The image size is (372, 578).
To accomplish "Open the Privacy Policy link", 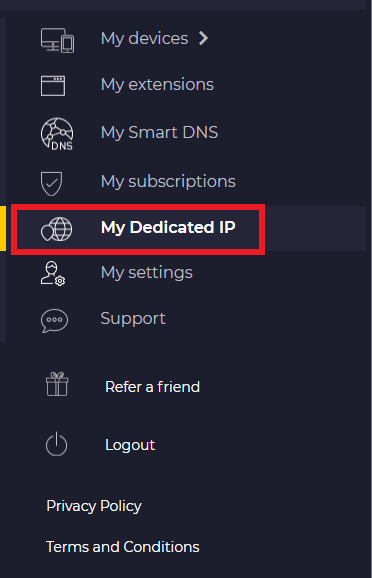I will tap(94, 506).
